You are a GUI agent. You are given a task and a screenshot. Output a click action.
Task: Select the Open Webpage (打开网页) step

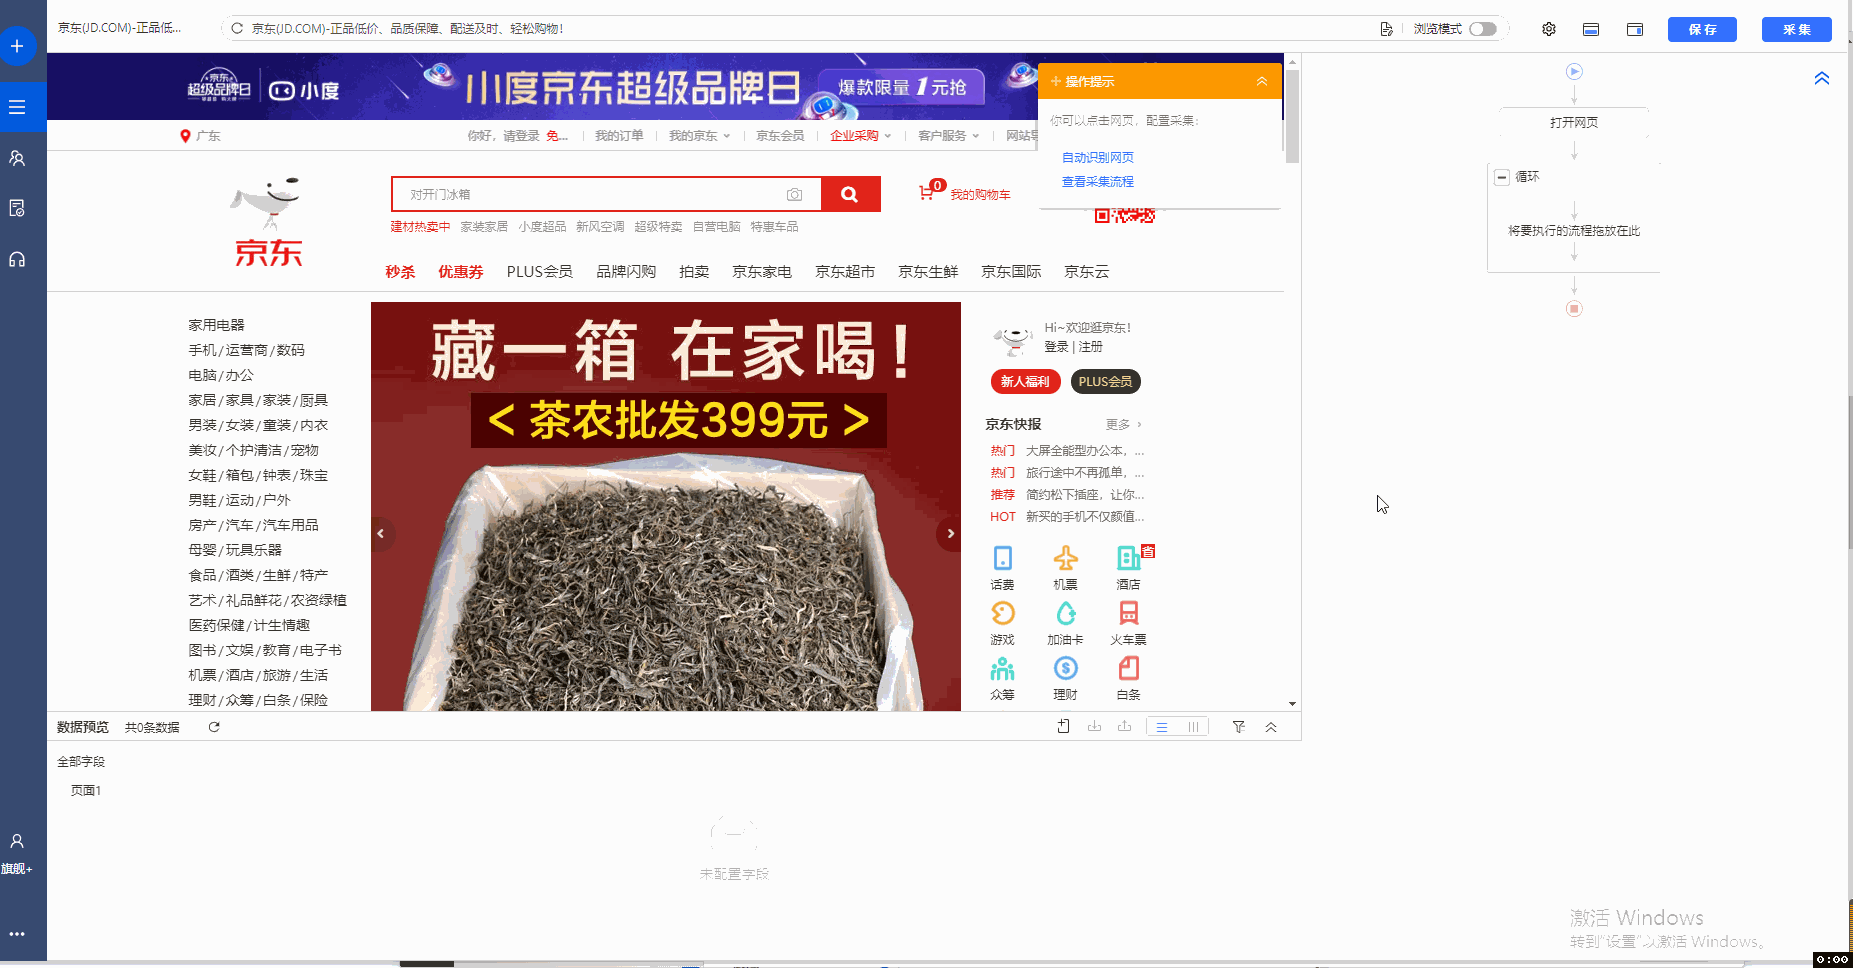(1574, 122)
